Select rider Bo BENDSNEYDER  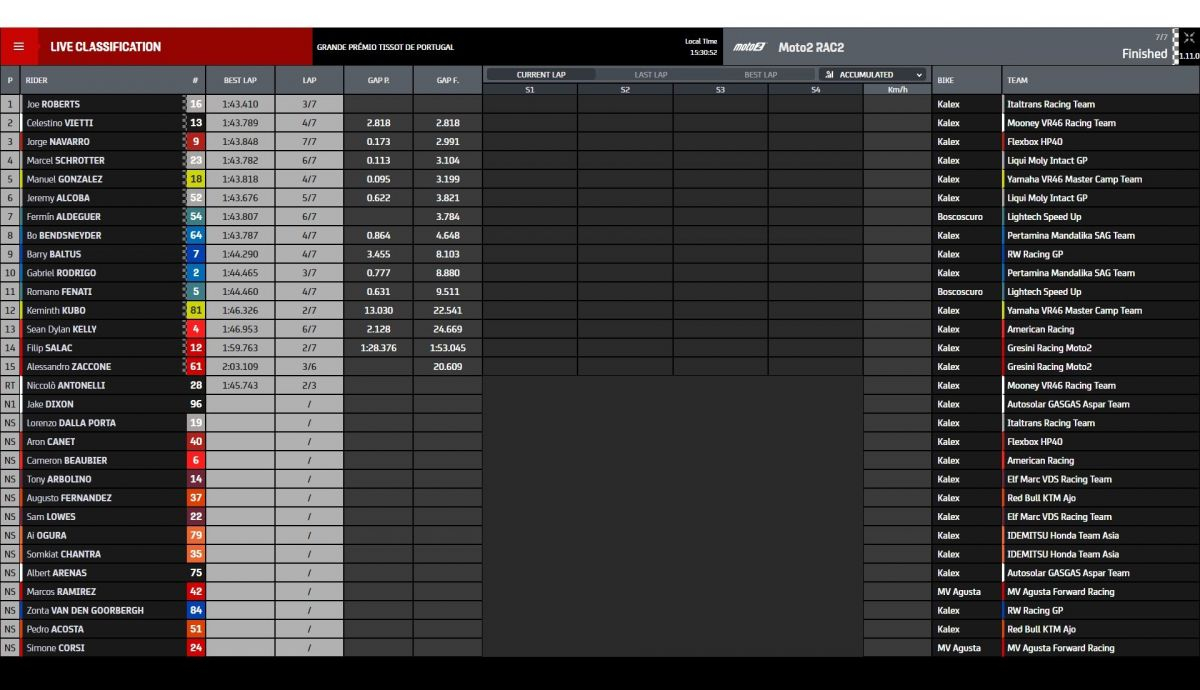click(x=63, y=235)
